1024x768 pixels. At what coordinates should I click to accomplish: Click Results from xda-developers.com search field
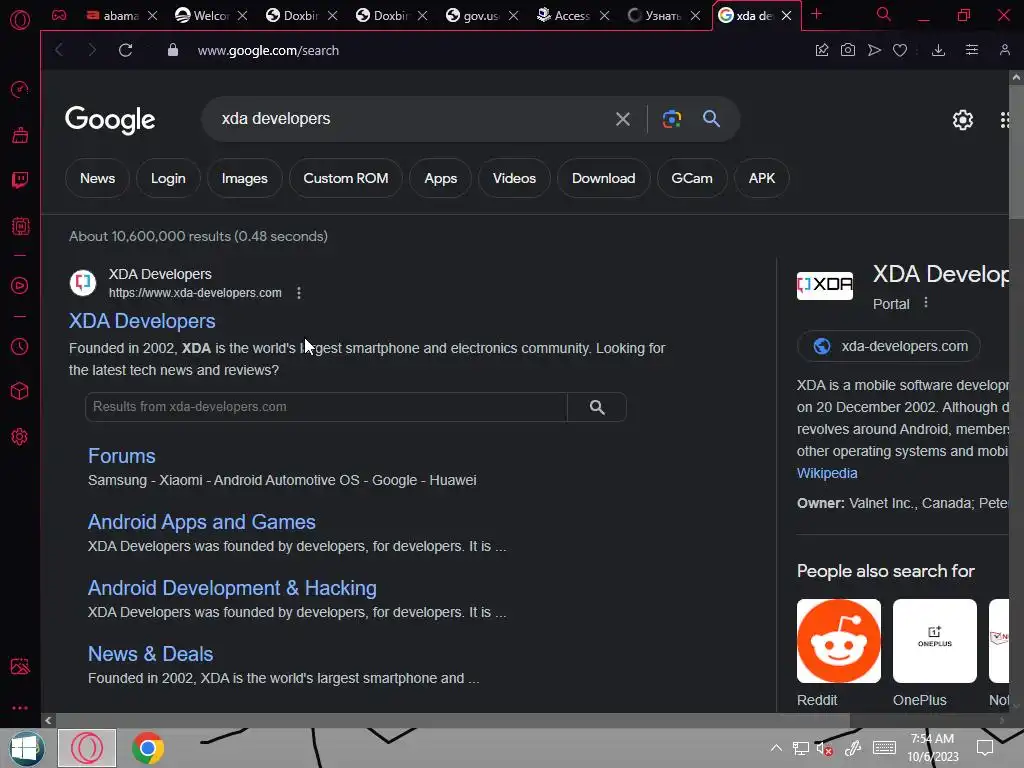326,407
